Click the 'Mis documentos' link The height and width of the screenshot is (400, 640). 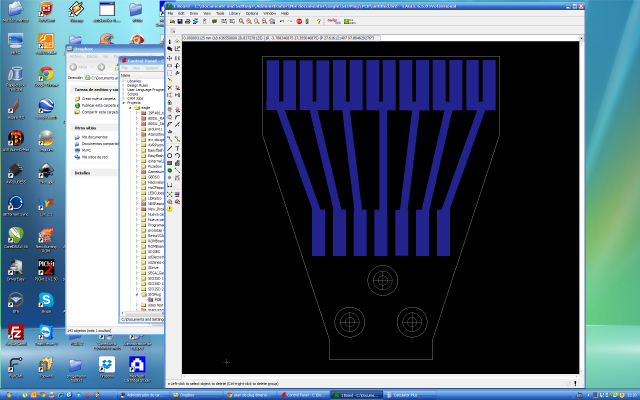(x=94, y=137)
